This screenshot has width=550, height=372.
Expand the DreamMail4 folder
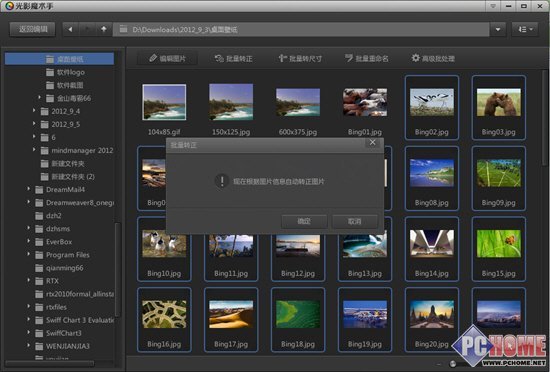(x=28, y=189)
